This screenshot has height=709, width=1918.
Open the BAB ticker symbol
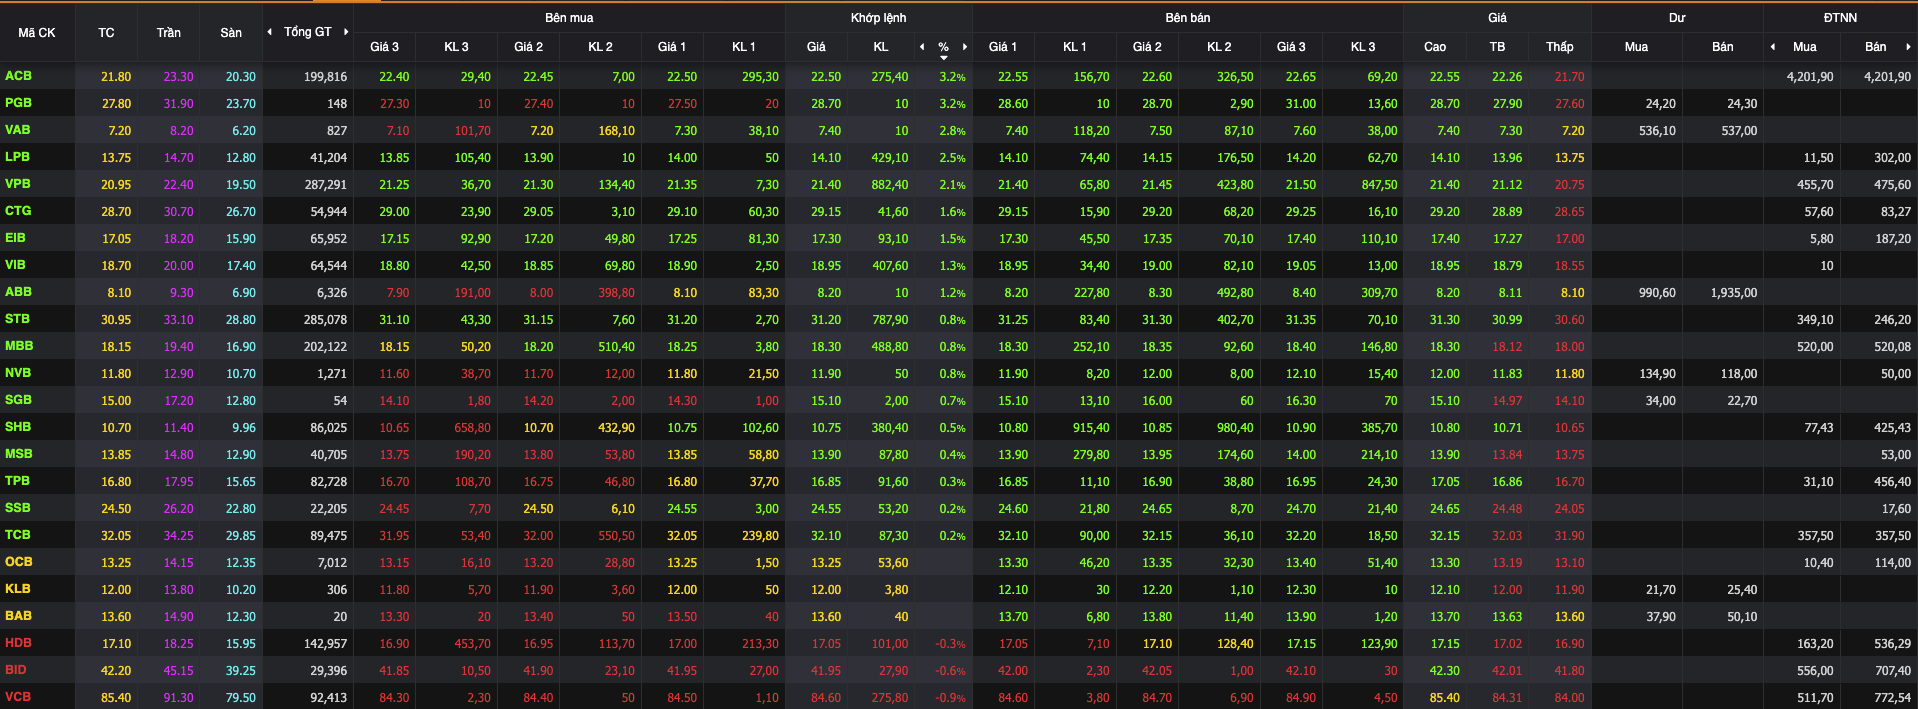pyautogui.click(x=18, y=616)
